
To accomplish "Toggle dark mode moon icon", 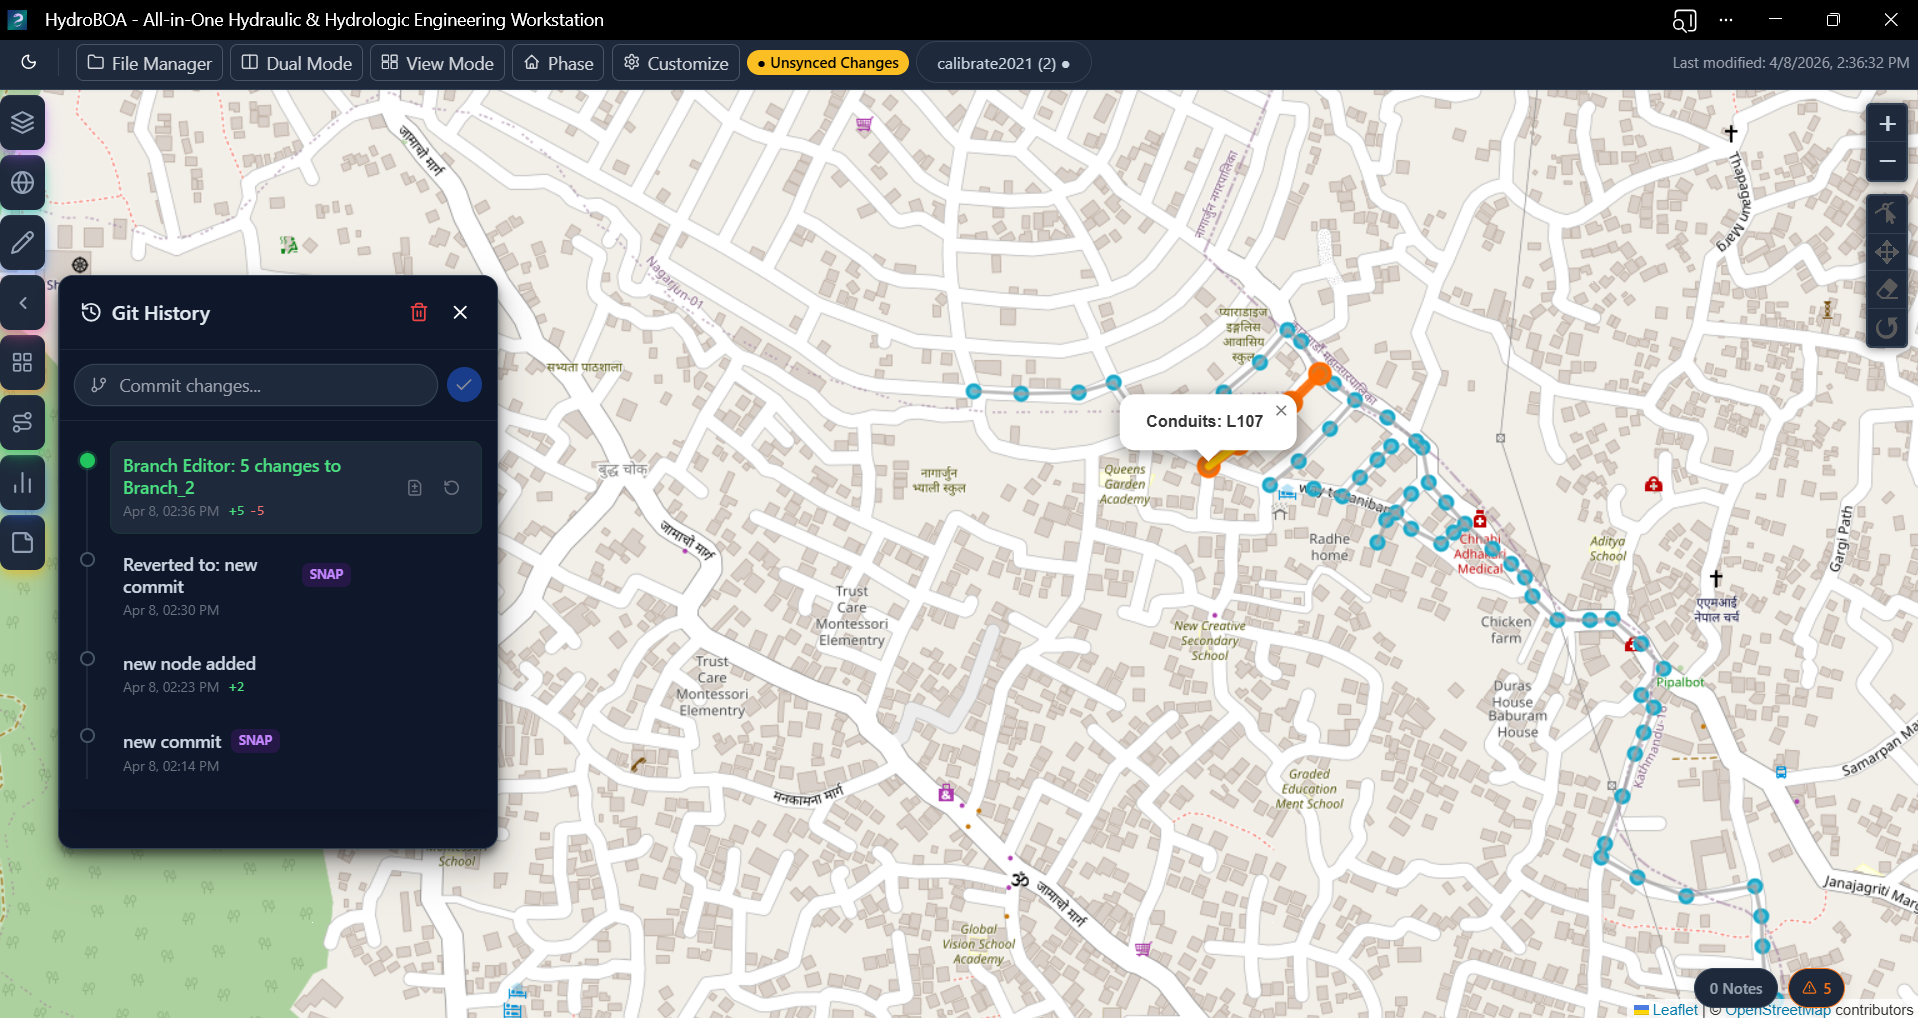I will coord(29,63).
